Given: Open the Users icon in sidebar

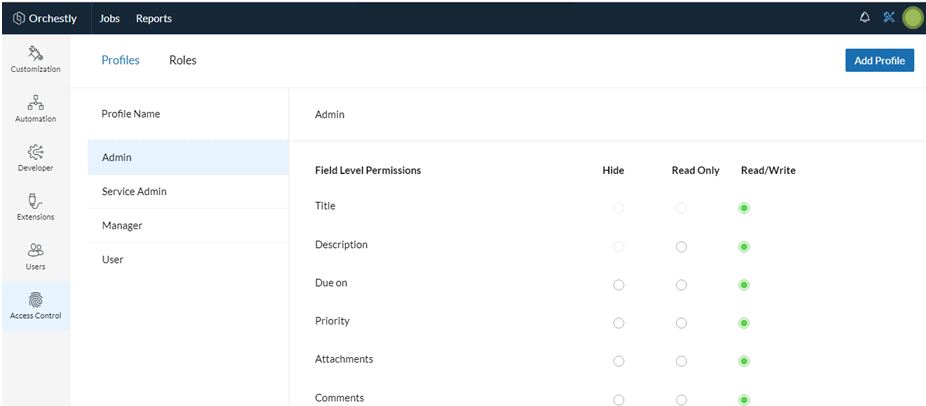Looking at the screenshot, I should click(35, 250).
